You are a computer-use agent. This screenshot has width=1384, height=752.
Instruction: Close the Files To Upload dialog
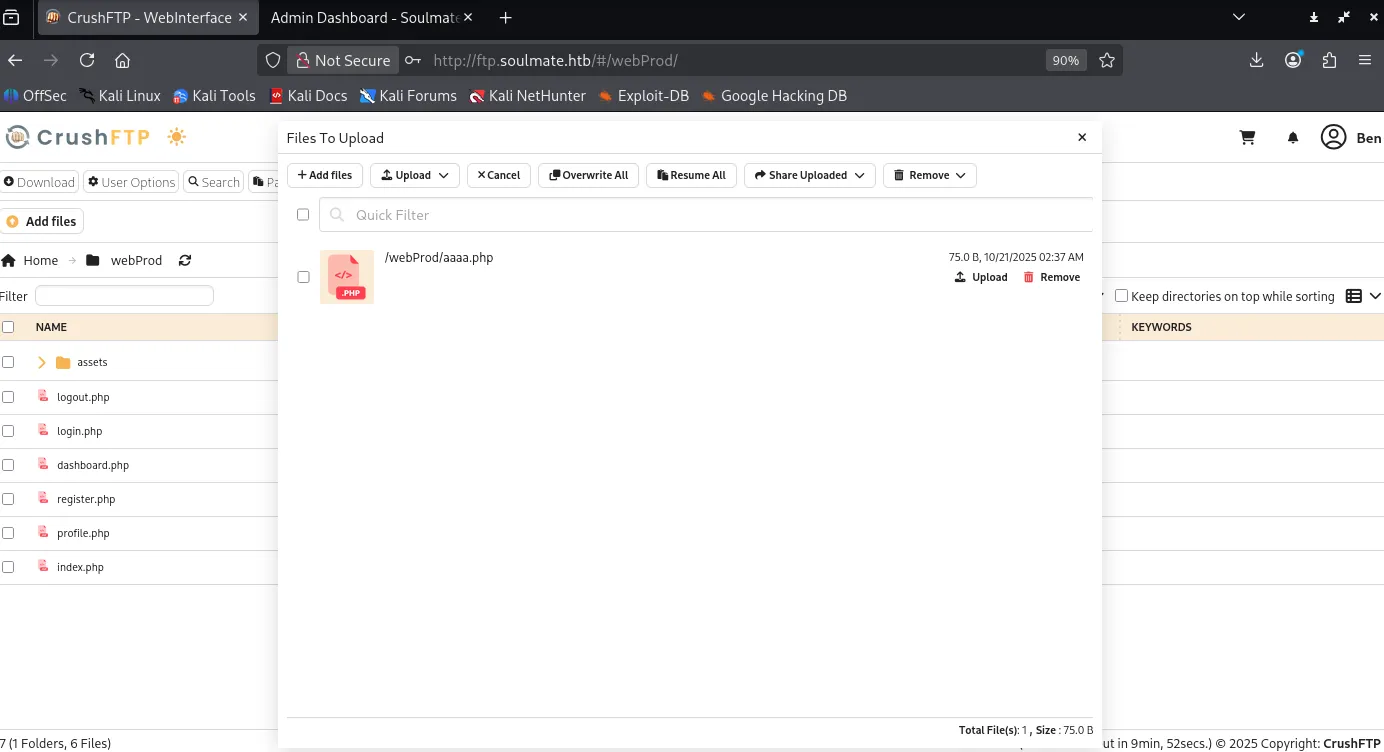click(1082, 137)
